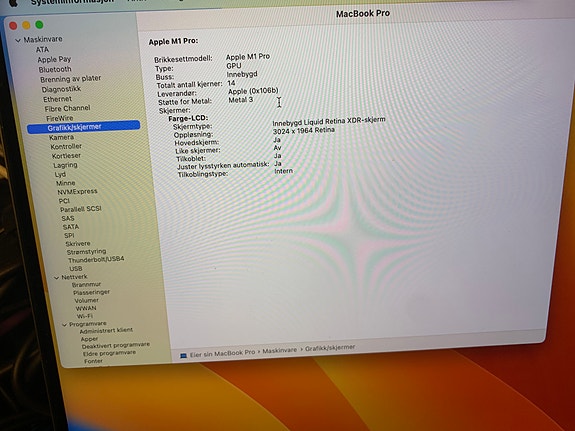
Task: Select the Kamera sidebar item
Action: [x=61, y=137]
